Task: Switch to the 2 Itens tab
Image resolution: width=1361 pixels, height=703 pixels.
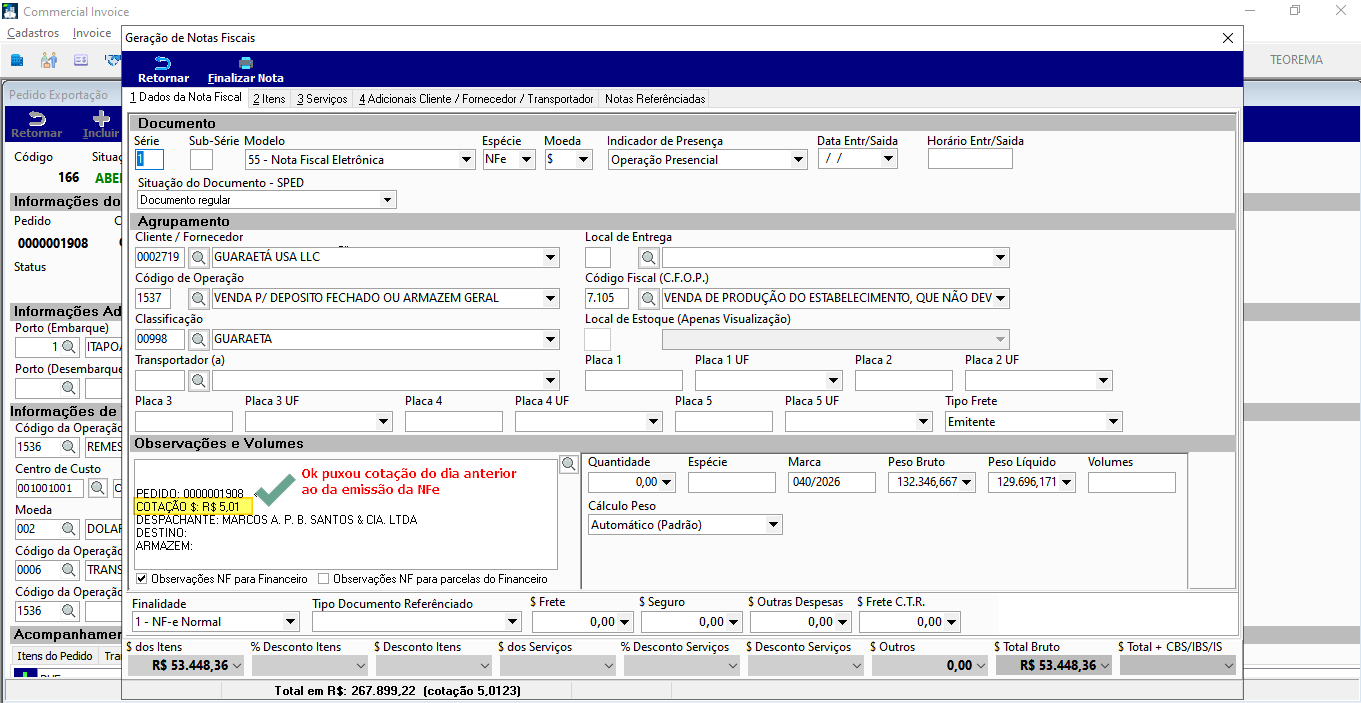Action: 269,99
